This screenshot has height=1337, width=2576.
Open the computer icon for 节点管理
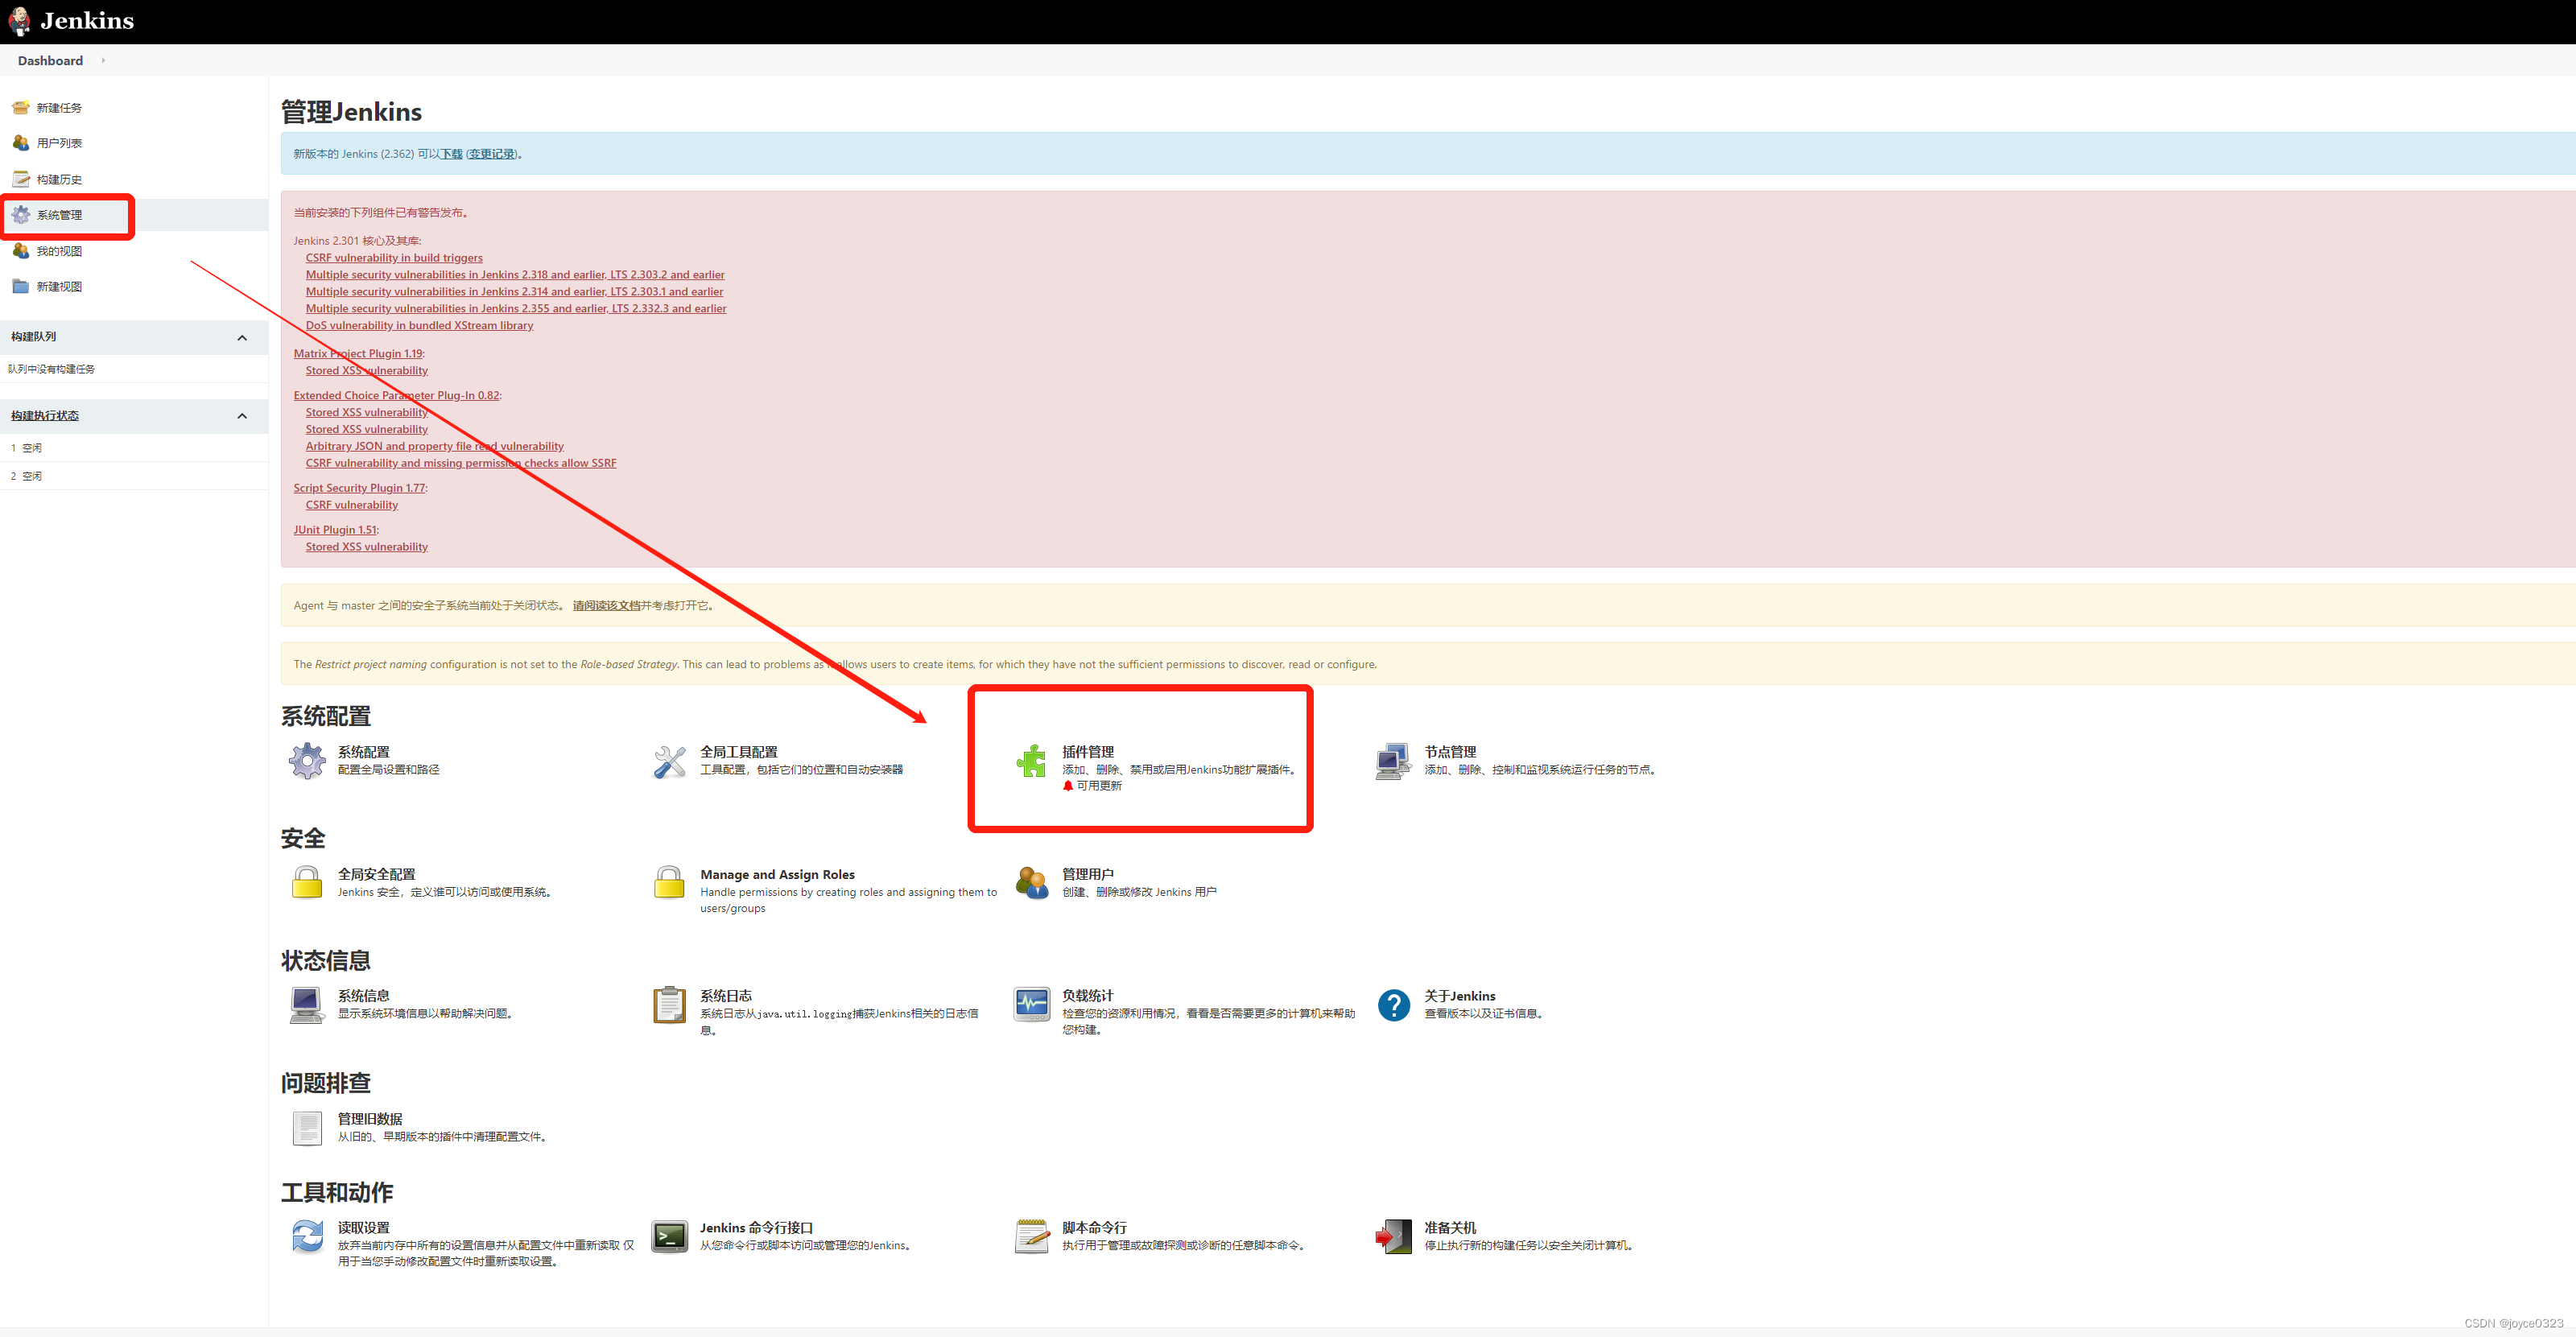point(1393,761)
